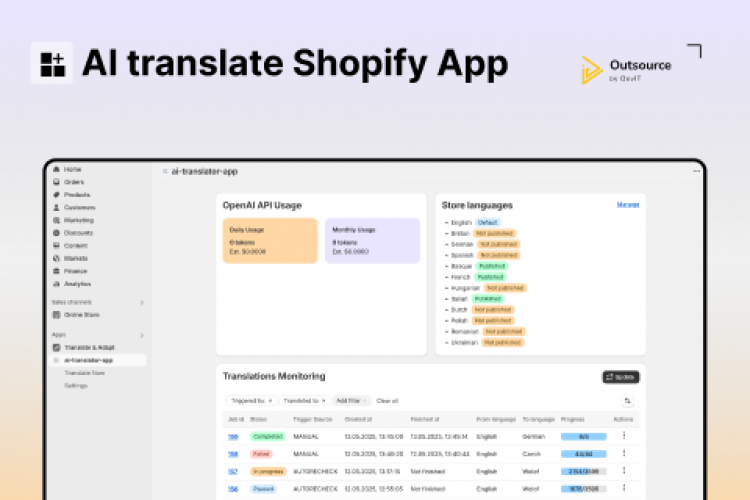Click the Markets globe icon
The width and height of the screenshot is (750, 500).
coord(56,258)
